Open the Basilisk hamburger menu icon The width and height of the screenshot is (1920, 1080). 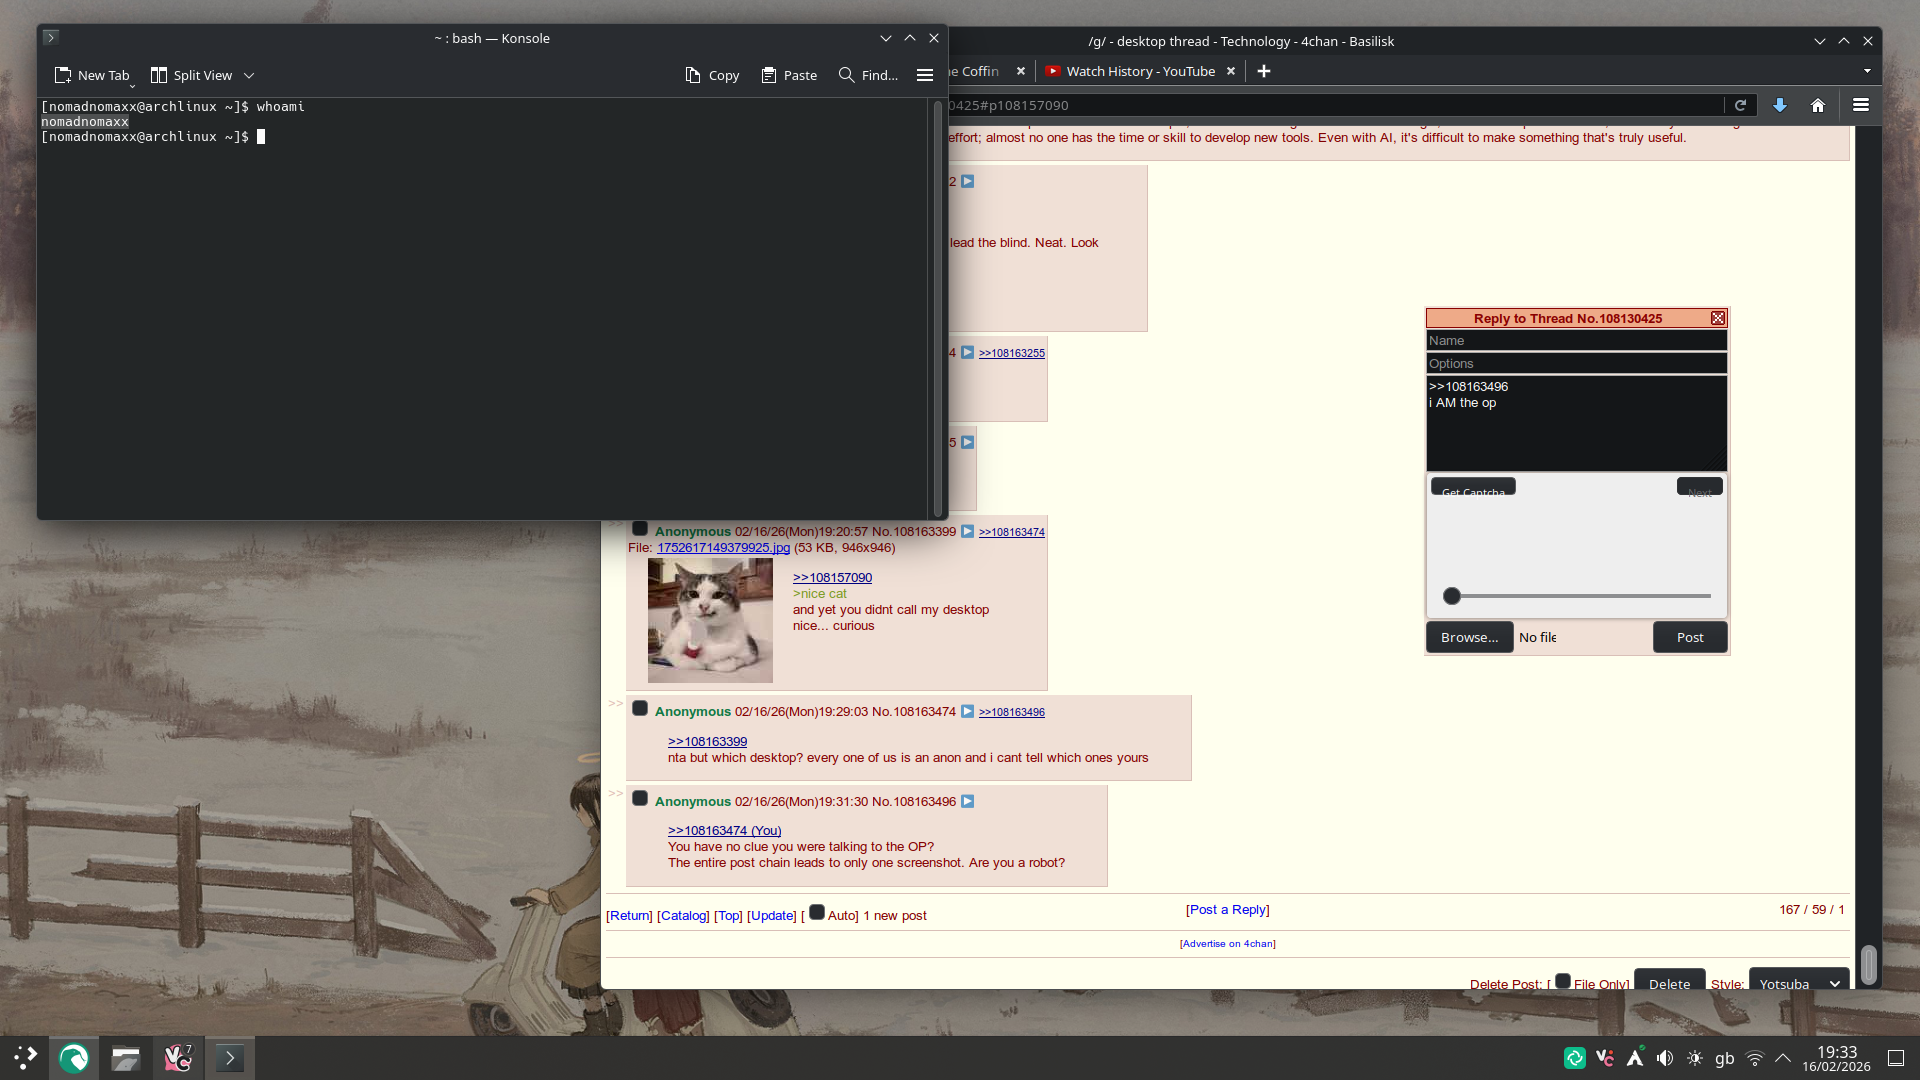(1861, 105)
